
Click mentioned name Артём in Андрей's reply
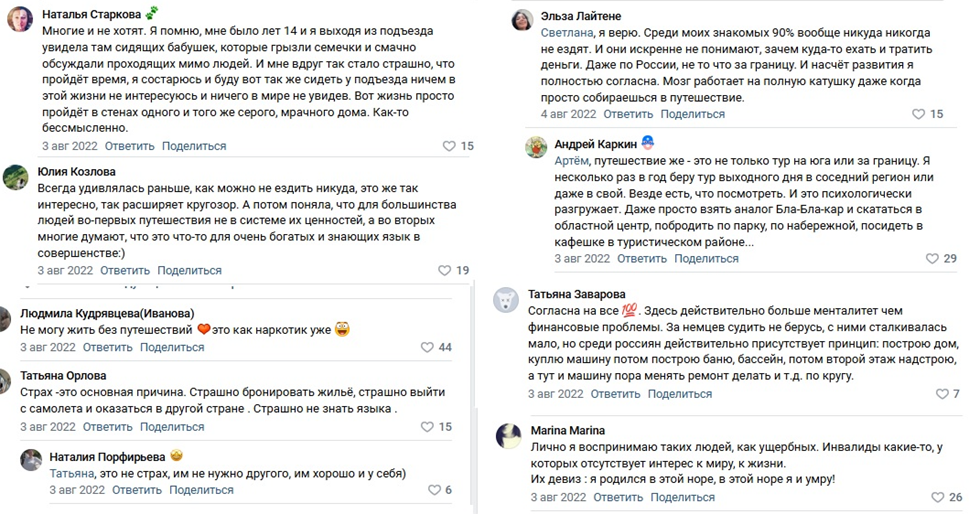tap(574, 160)
